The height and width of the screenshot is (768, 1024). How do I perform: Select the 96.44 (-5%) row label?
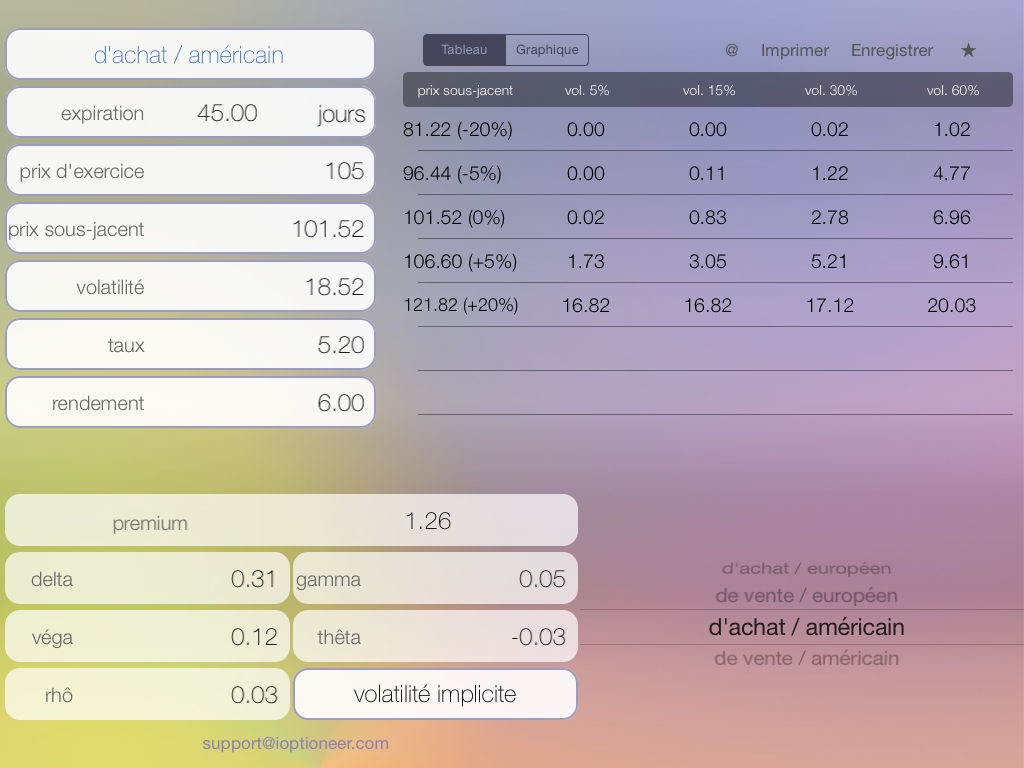[452, 173]
